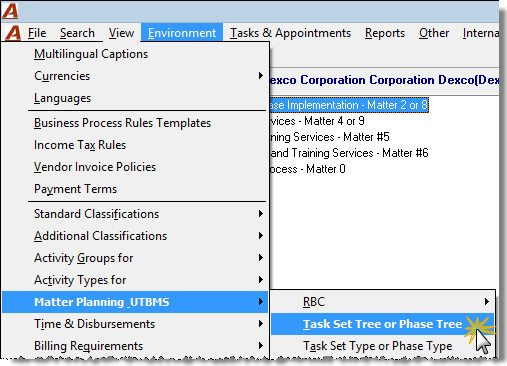Select the Languages menu entry
Screen dimensions: 507x366
click(x=135, y=98)
